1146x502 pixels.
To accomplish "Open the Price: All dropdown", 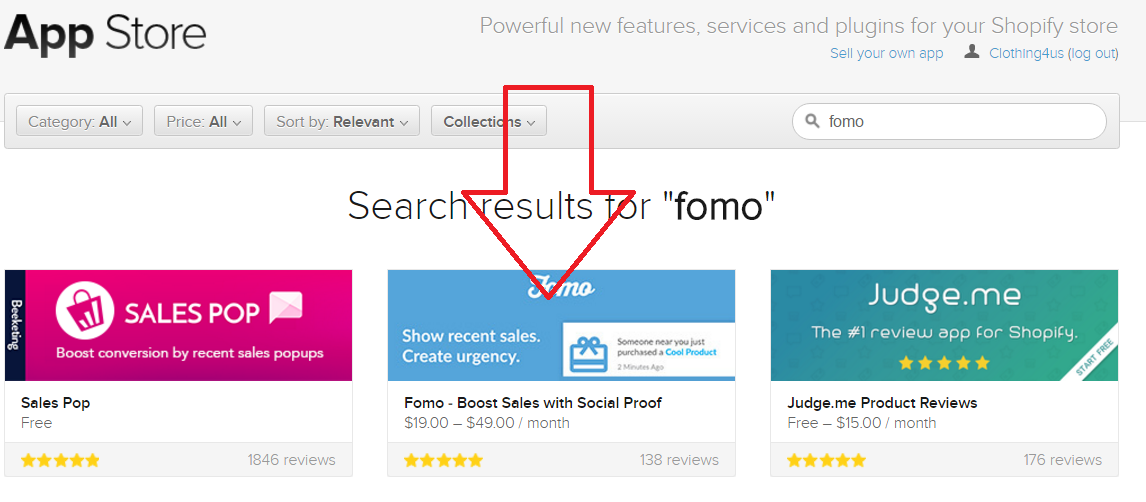I will coord(203,121).
